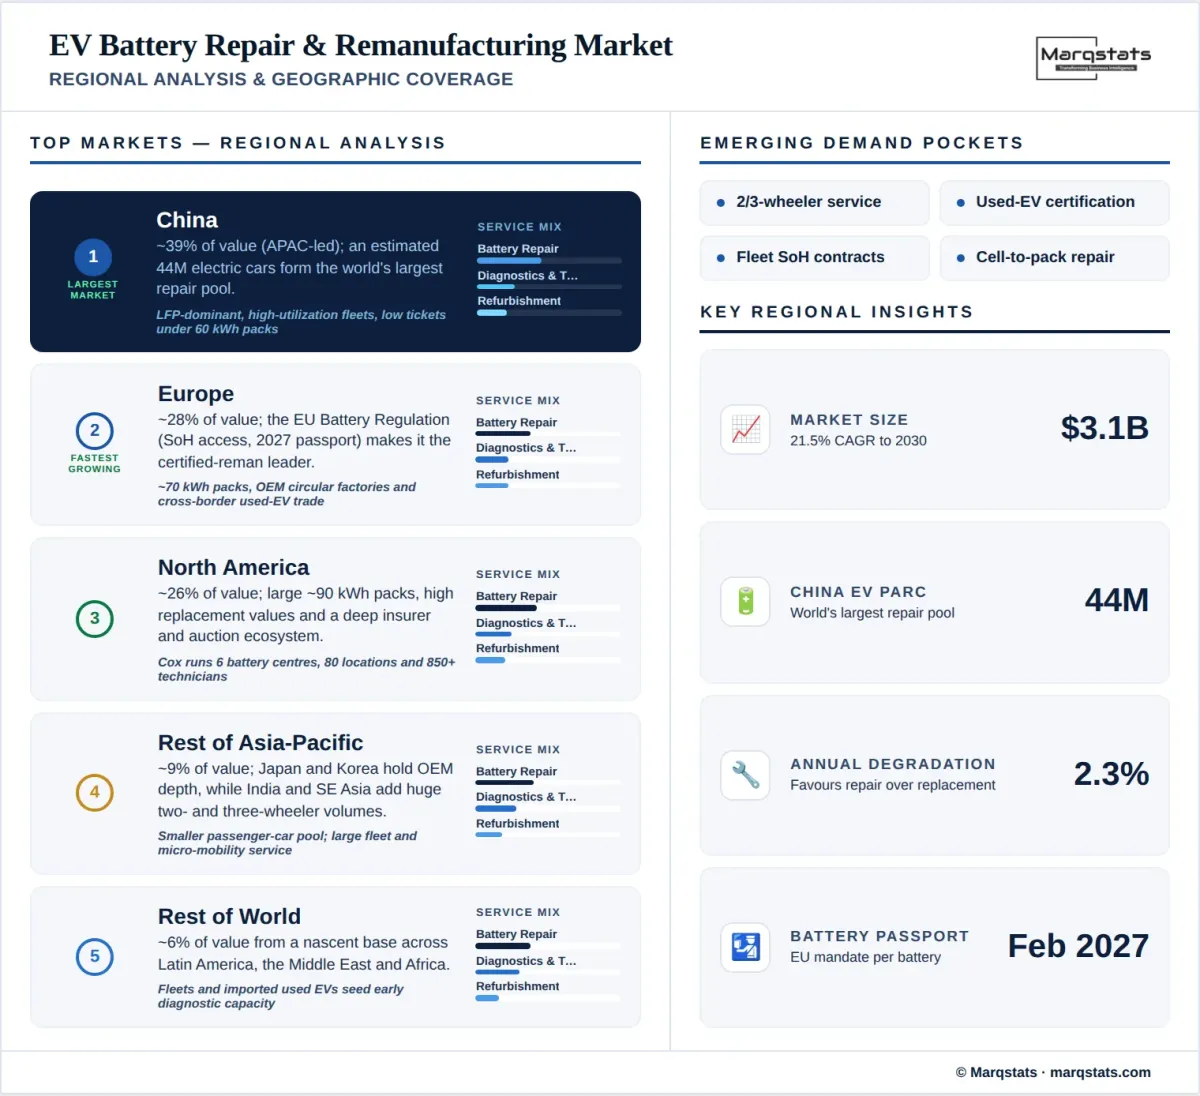Click the rank 3 badge for North America
The width and height of the screenshot is (1200, 1096).
click(x=95, y=618)
